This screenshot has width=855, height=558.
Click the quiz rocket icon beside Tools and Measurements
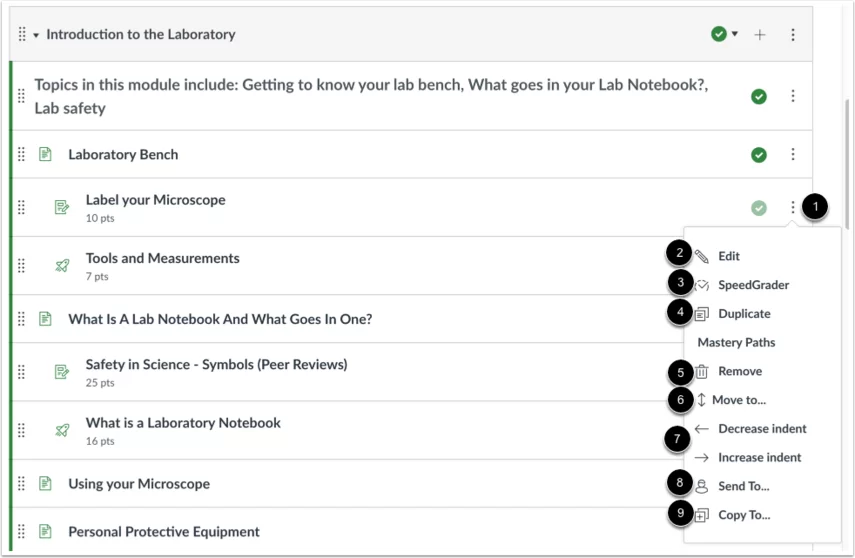click(x=62, y=266)
